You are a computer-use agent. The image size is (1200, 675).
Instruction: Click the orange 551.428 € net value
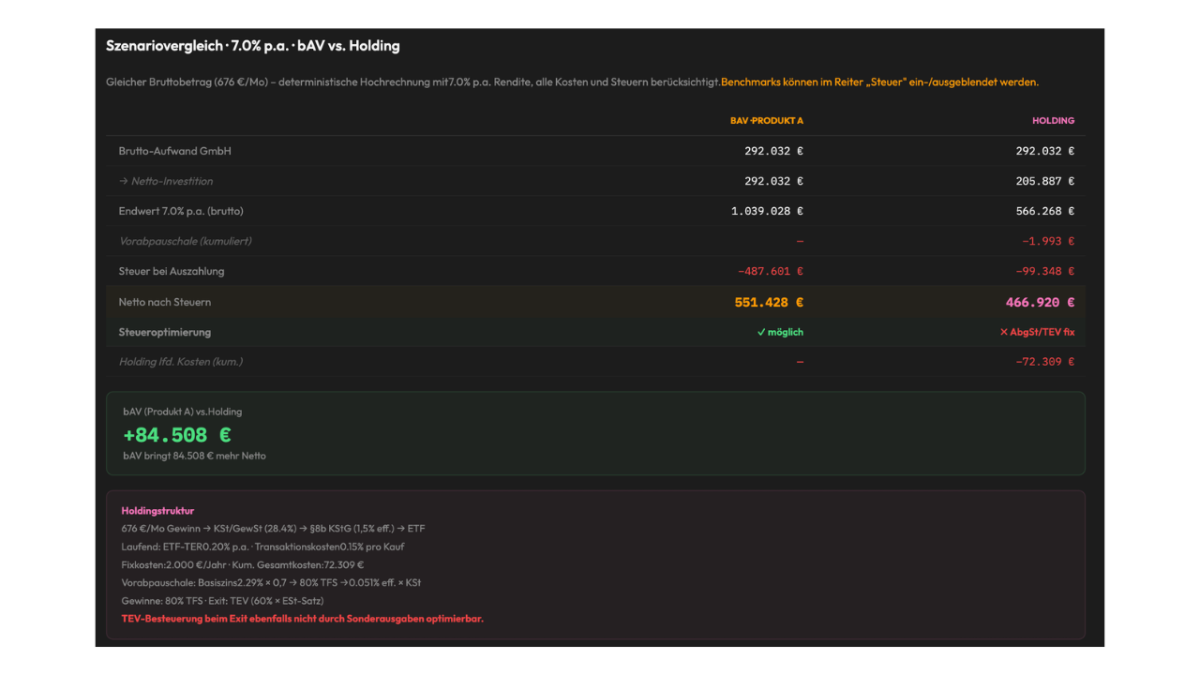point(769,302)
